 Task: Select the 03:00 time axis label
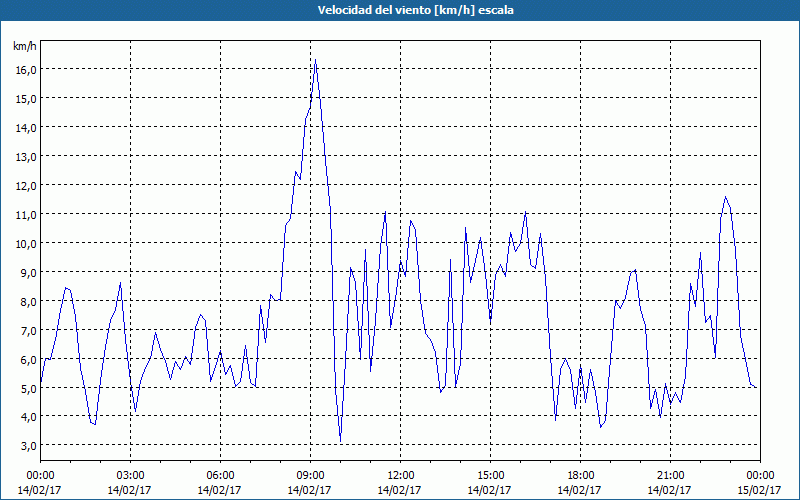click(x=131, y=476)
